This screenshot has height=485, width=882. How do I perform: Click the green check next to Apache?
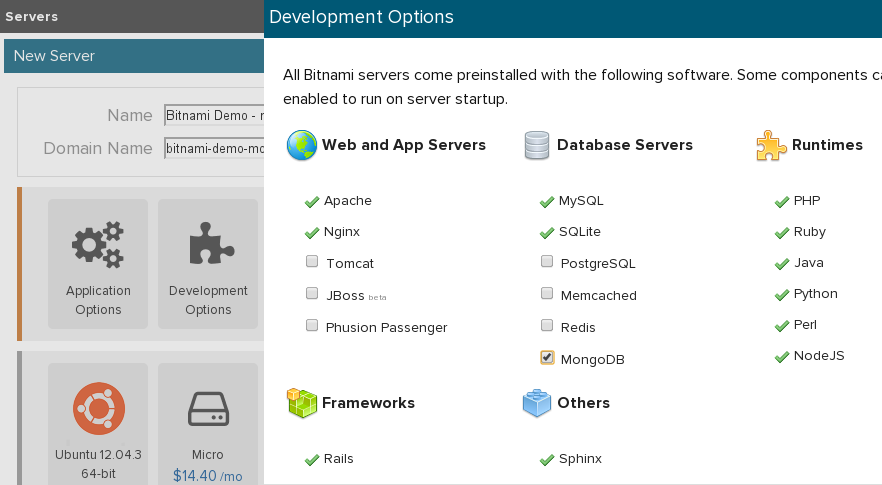312,201
